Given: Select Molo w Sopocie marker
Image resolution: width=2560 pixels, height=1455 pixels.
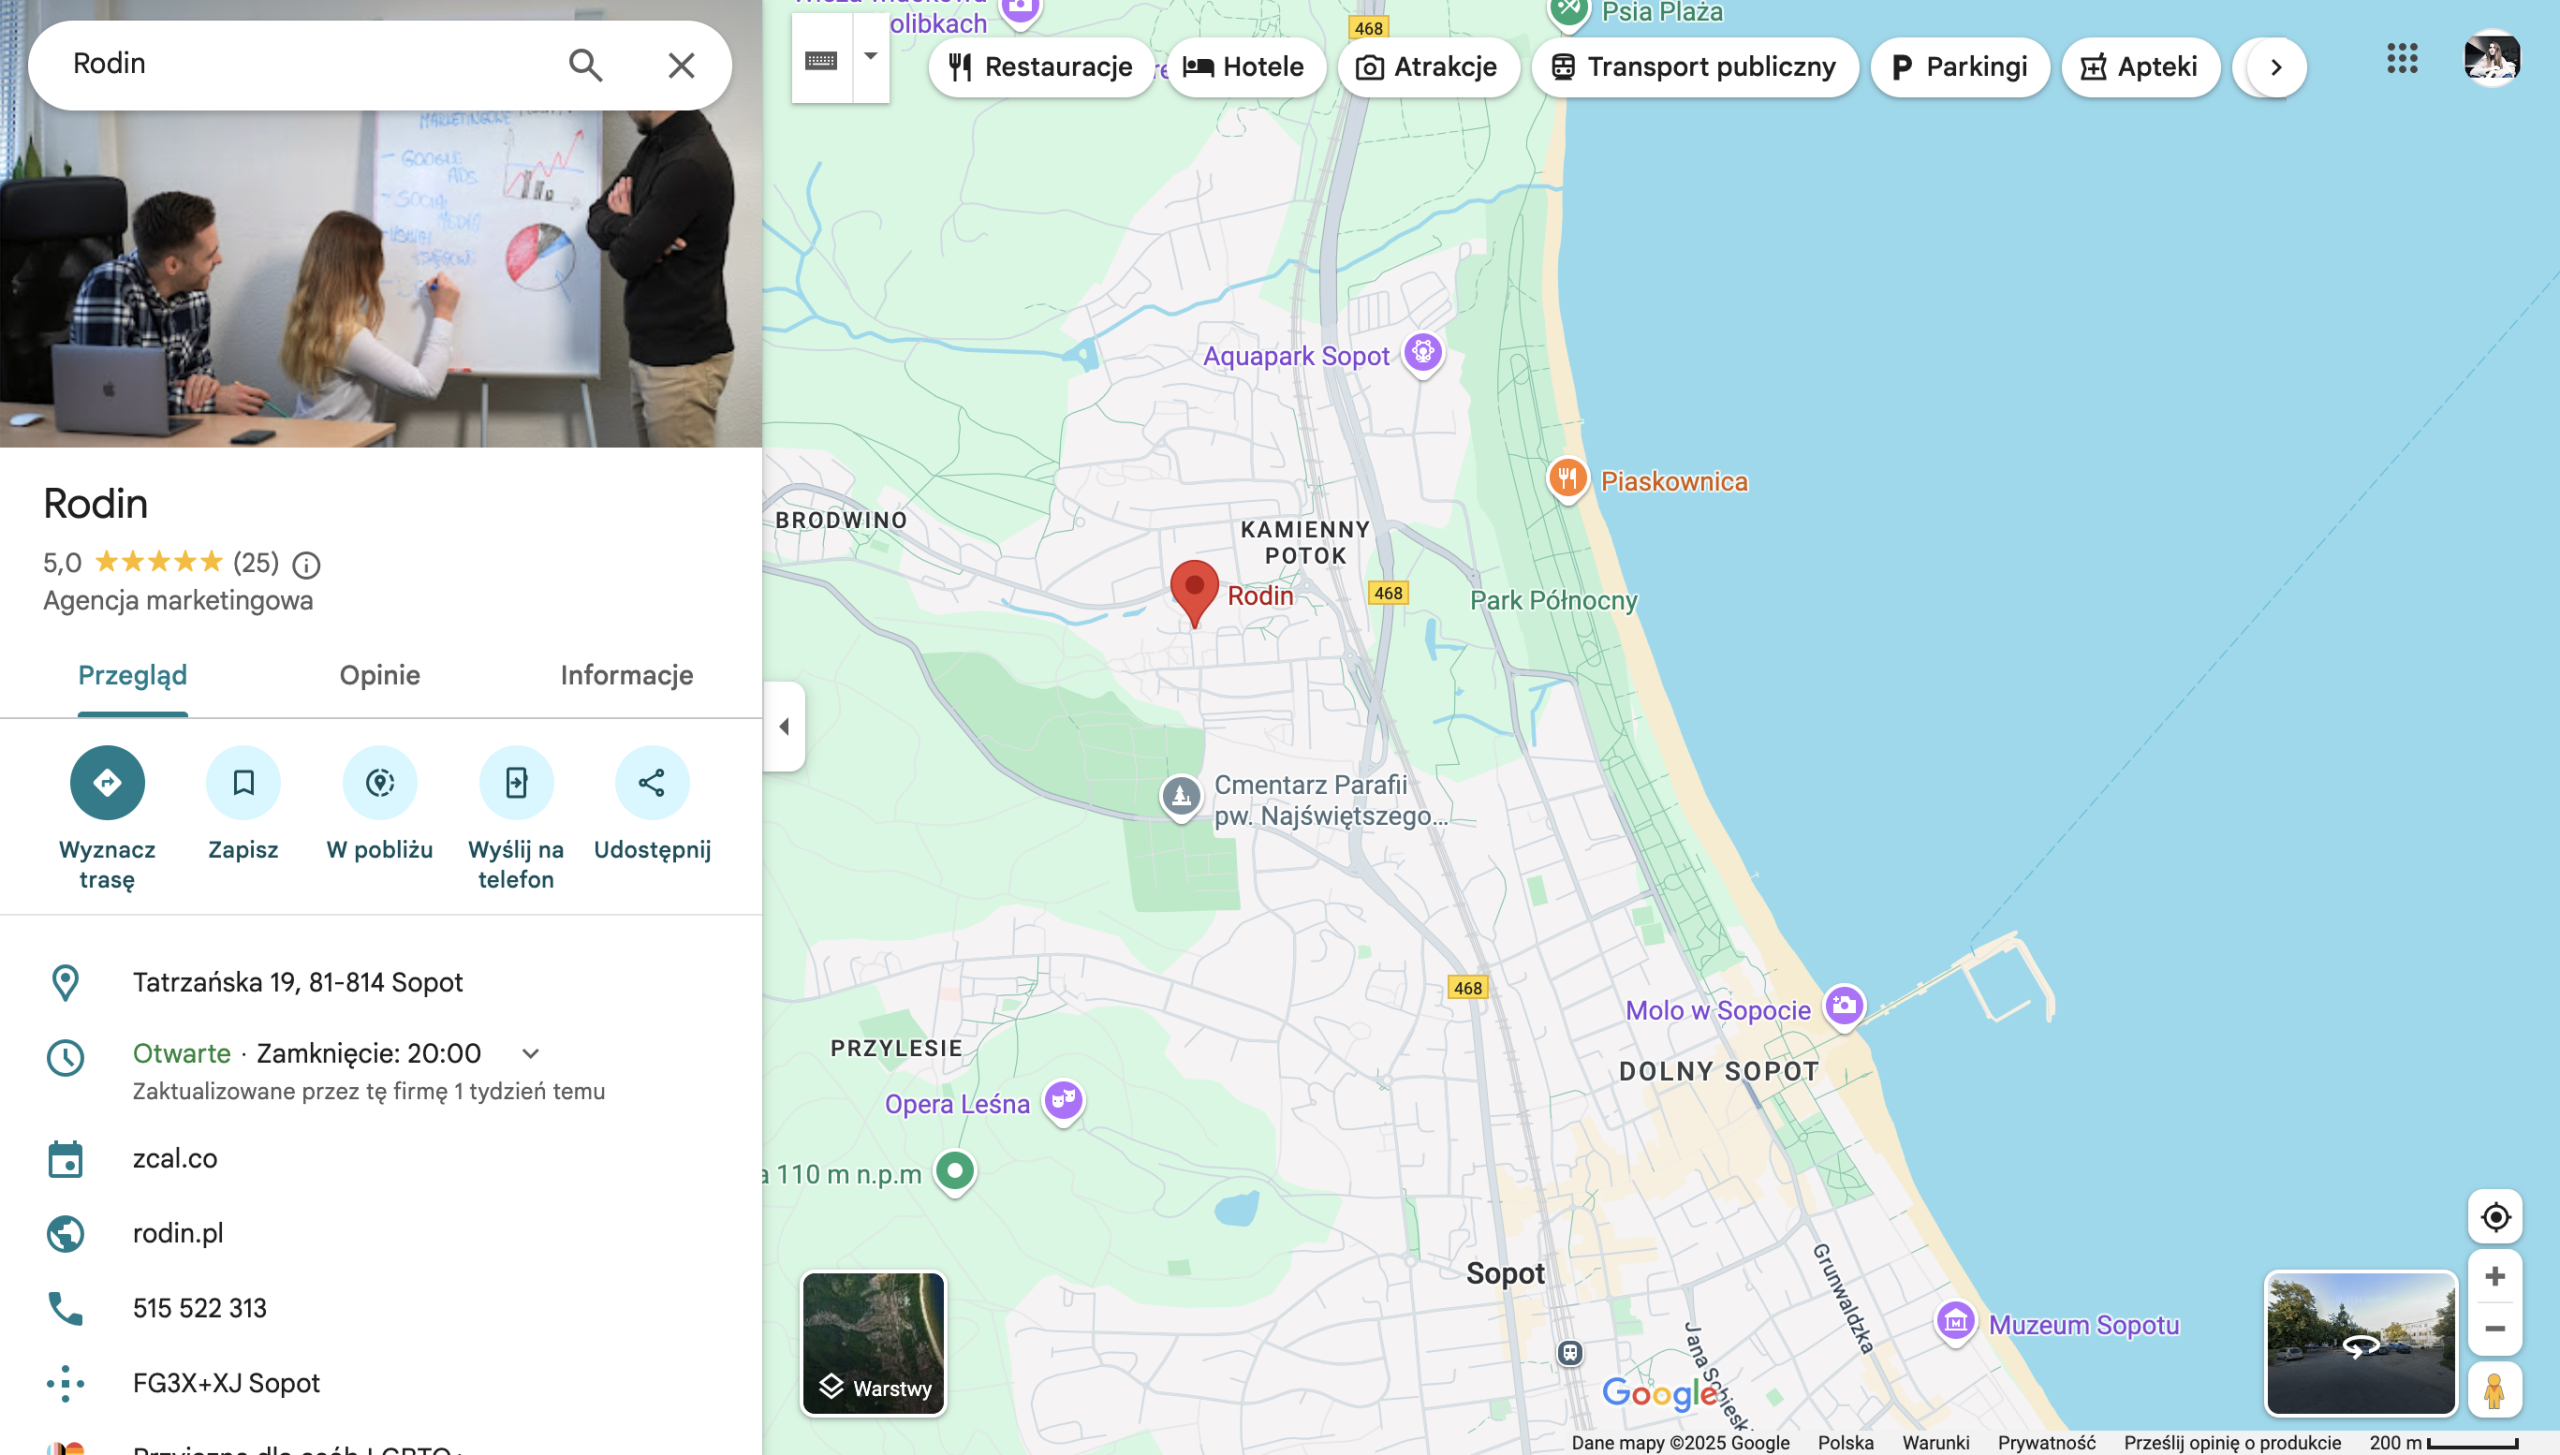Looking at the screenshot, I should coord(1844,1006).
